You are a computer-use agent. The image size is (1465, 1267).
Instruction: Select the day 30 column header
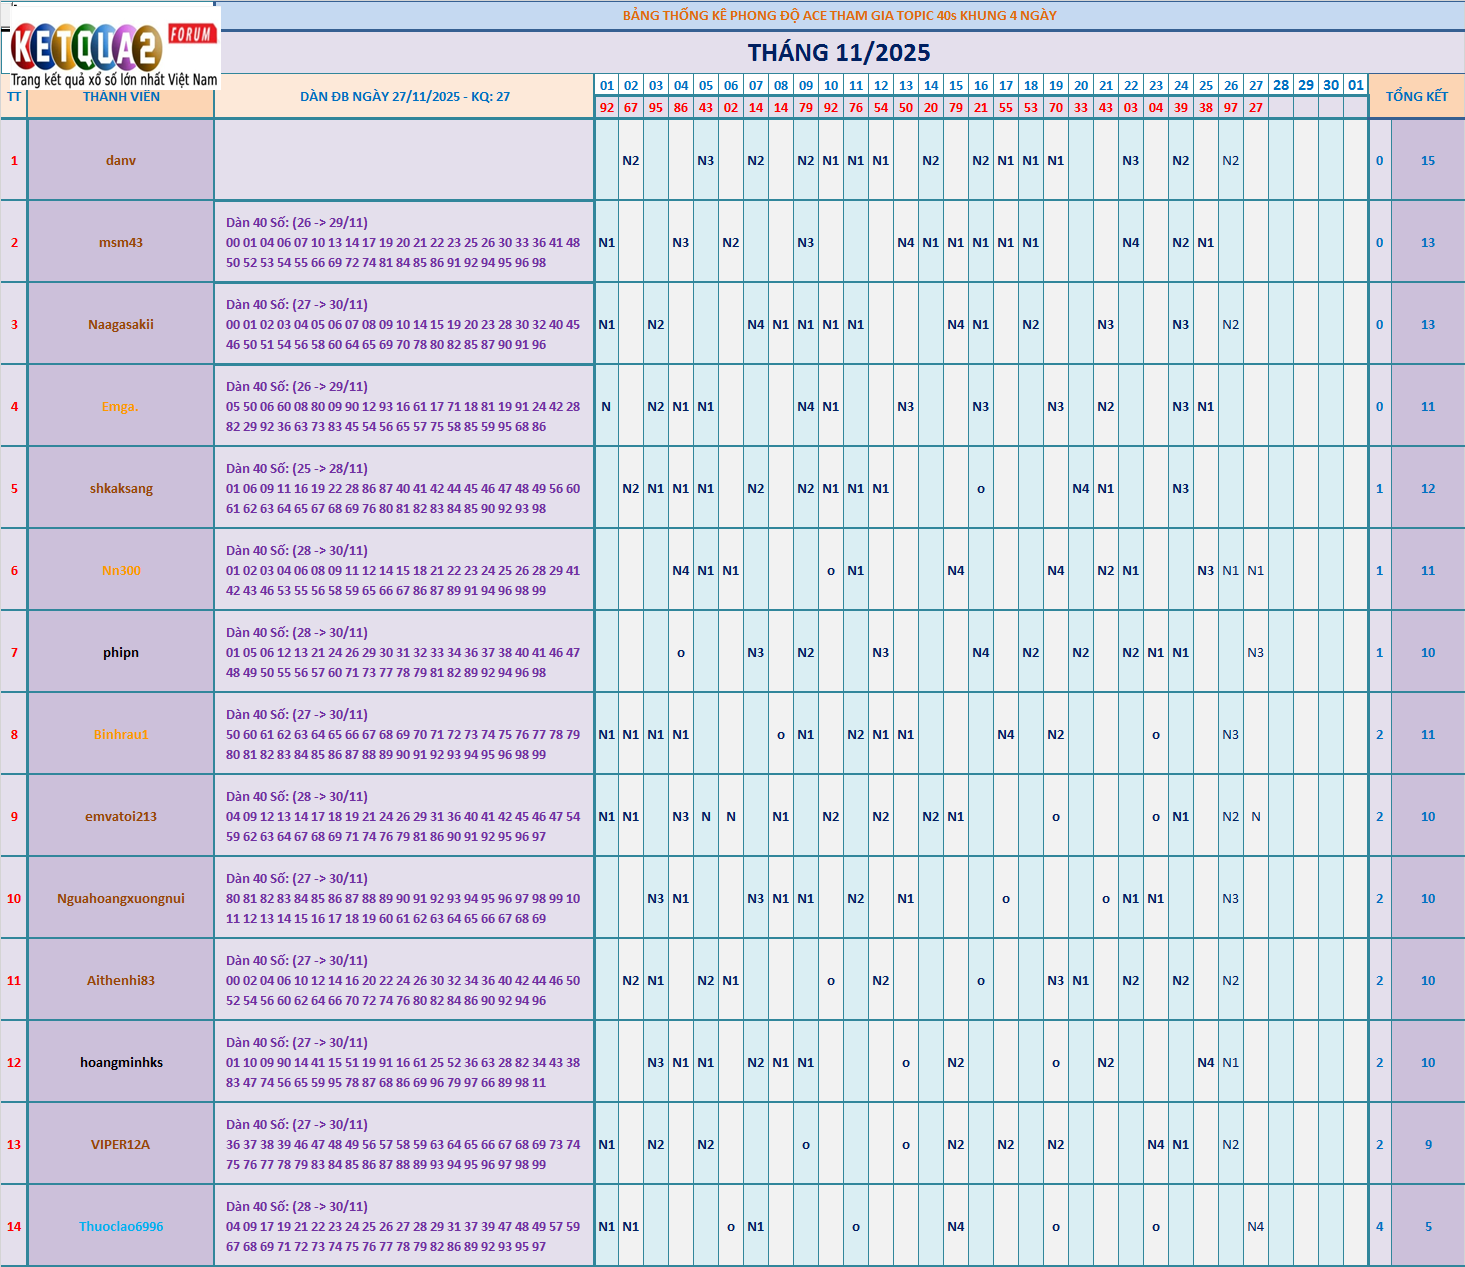click(1331, 85)
